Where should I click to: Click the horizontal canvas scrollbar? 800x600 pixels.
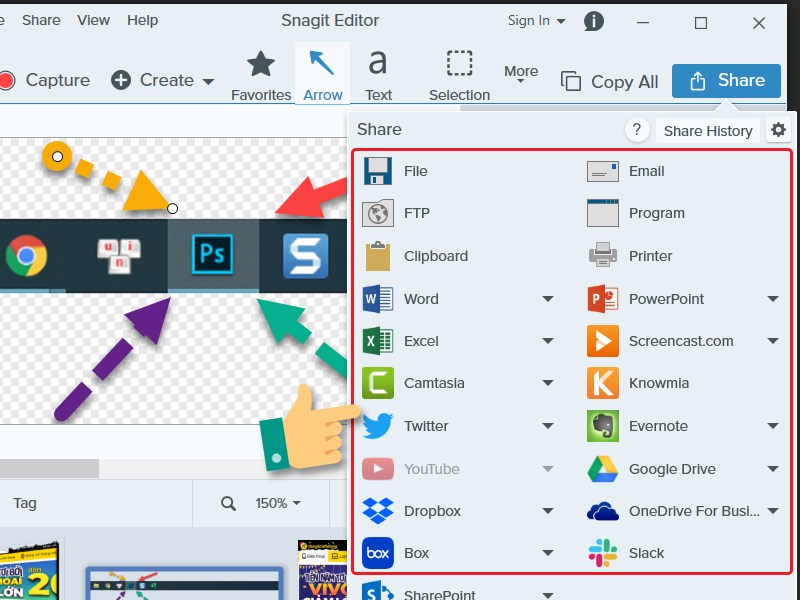49,468
